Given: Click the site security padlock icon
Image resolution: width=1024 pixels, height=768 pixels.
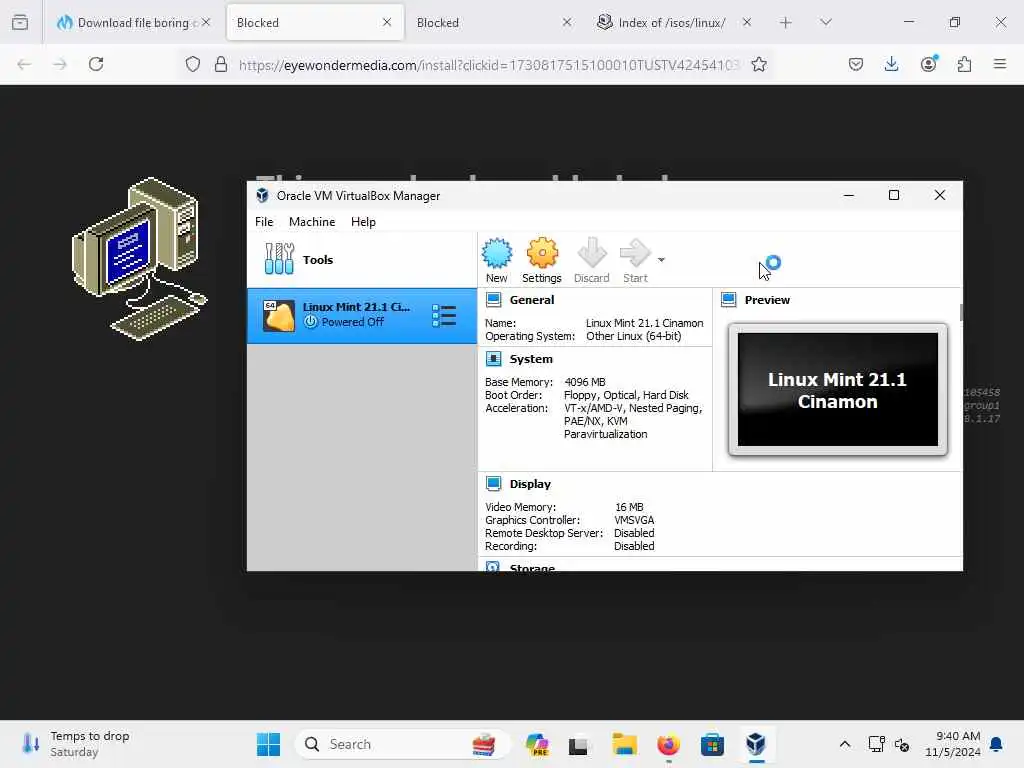Looking at the screenshot, I should pos(221,64).
